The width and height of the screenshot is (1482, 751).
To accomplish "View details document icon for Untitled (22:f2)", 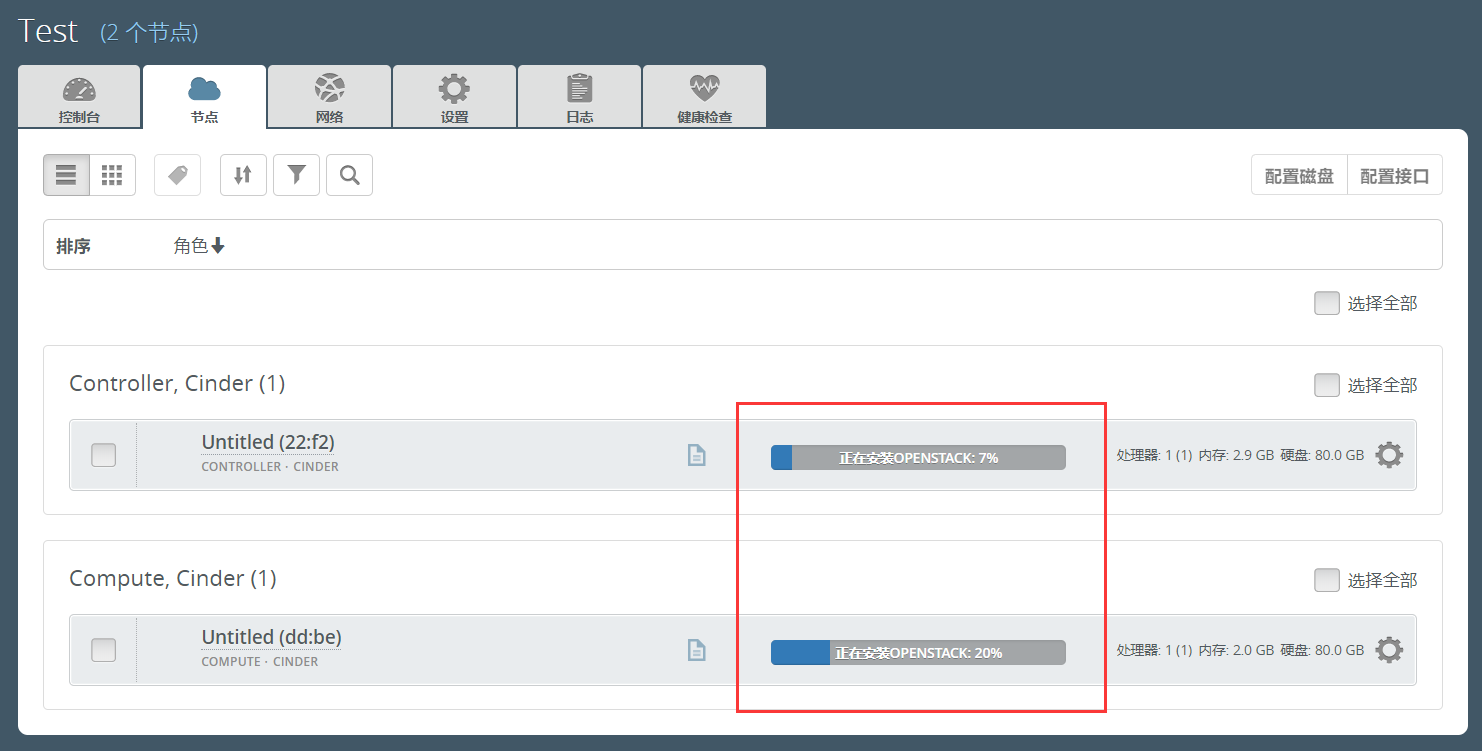I will coord(696,454).
